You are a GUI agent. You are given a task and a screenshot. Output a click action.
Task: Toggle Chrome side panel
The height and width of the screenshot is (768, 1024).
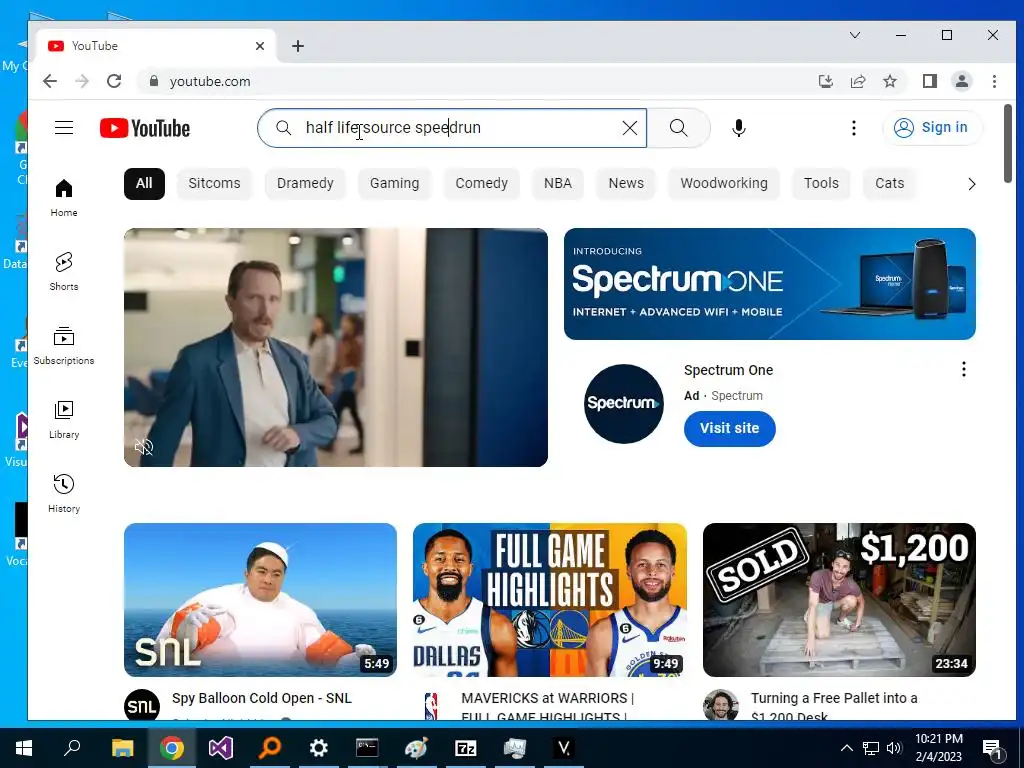[929, 81]
